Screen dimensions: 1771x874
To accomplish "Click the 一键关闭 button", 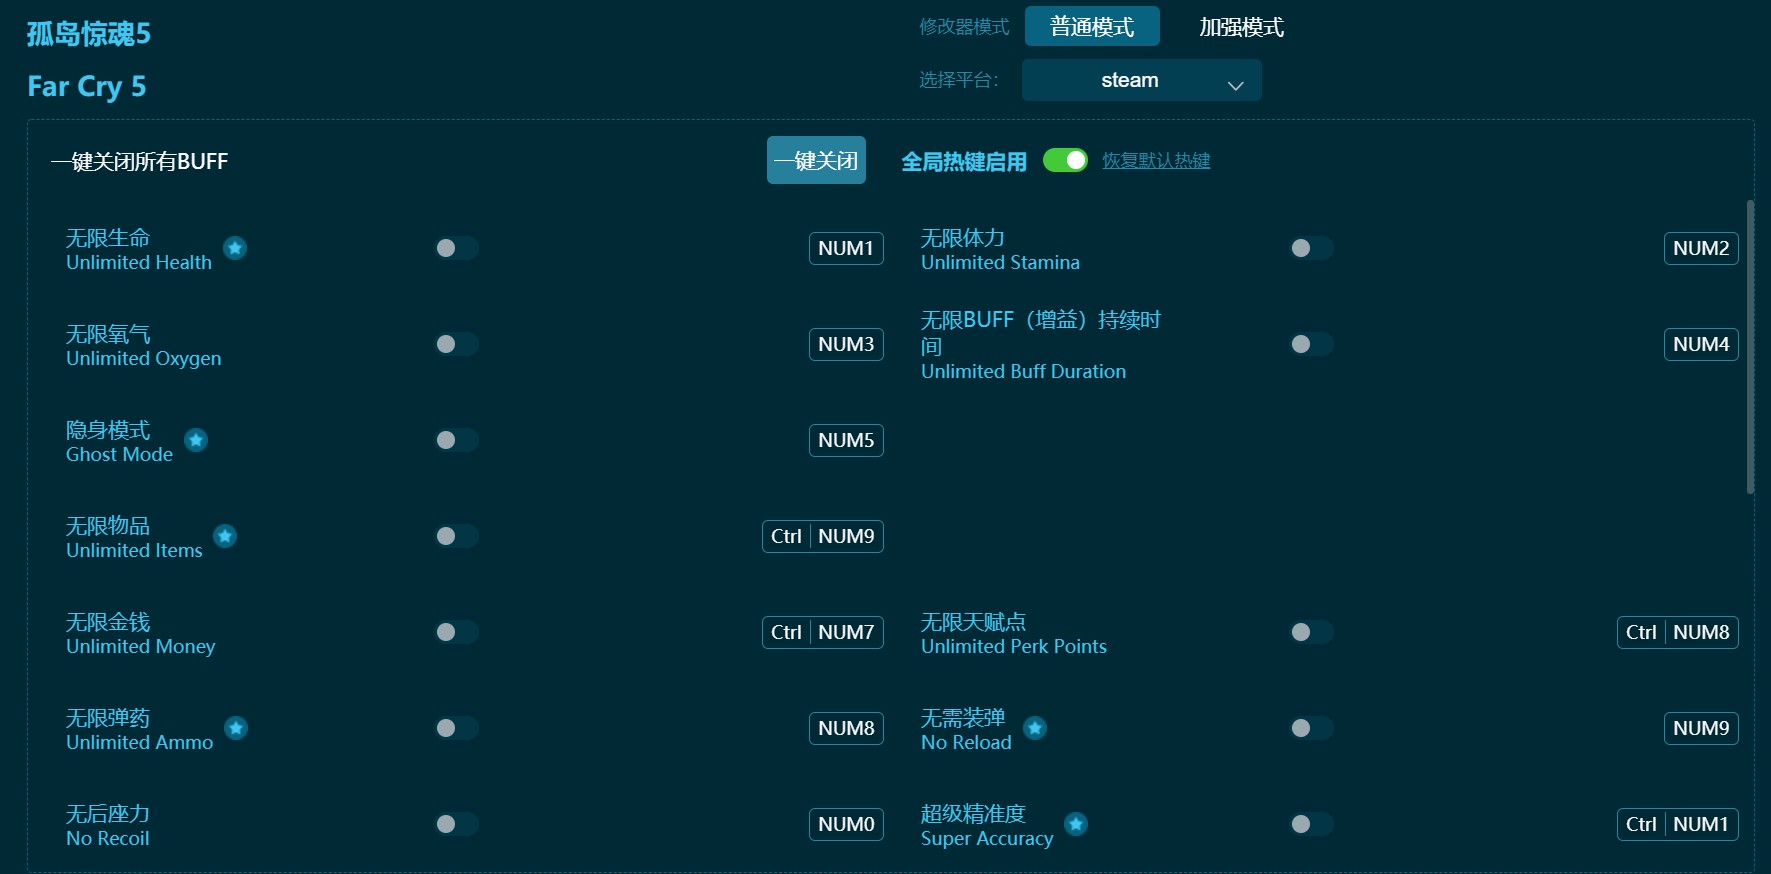I will pos(816,160).
